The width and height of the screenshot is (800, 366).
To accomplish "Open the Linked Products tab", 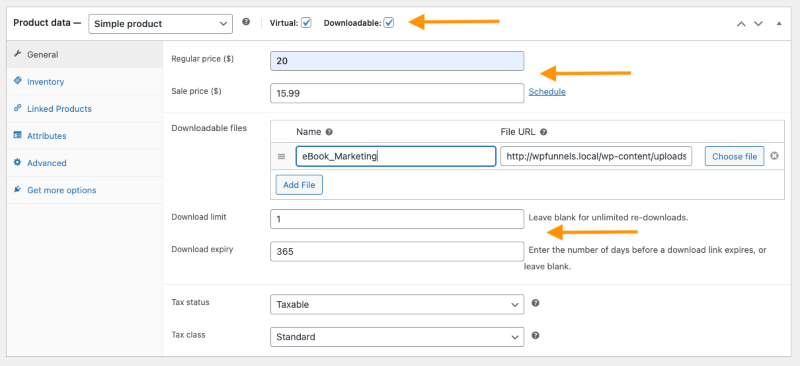I will click(85, 109).
